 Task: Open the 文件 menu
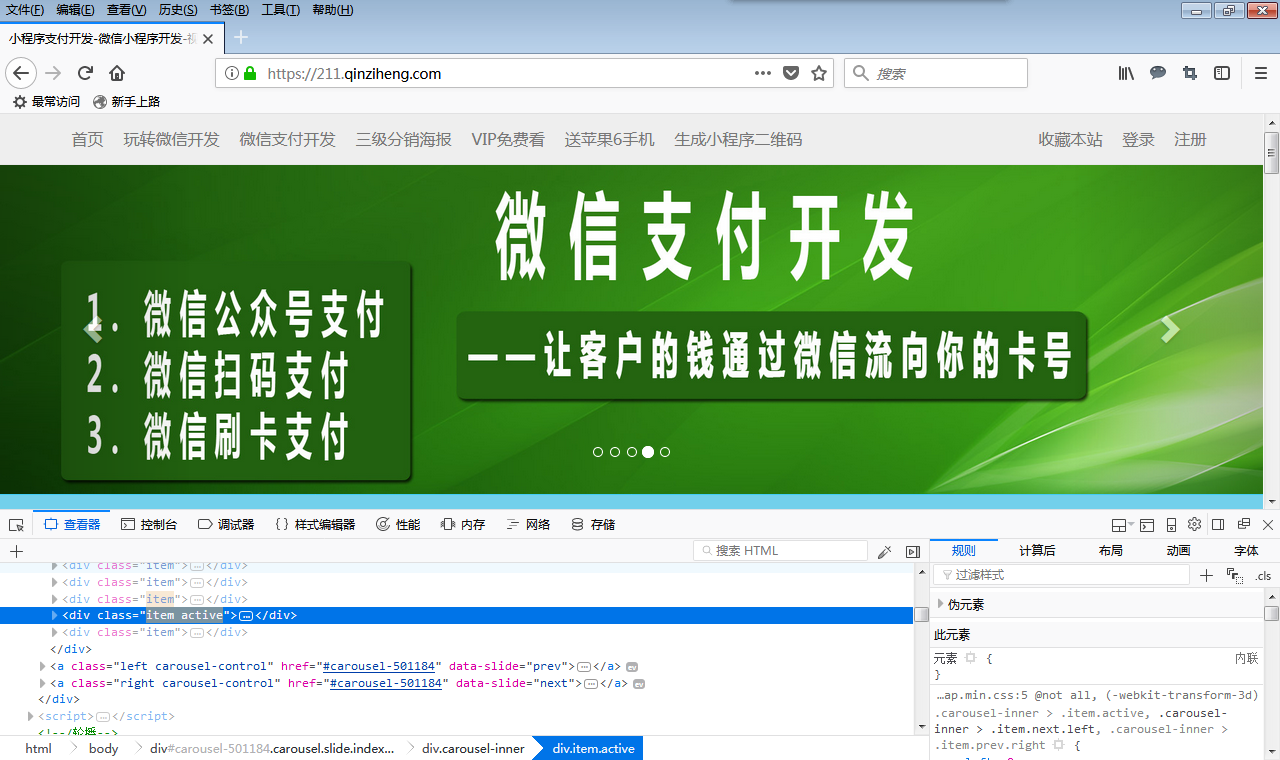[x=25, y=10]
